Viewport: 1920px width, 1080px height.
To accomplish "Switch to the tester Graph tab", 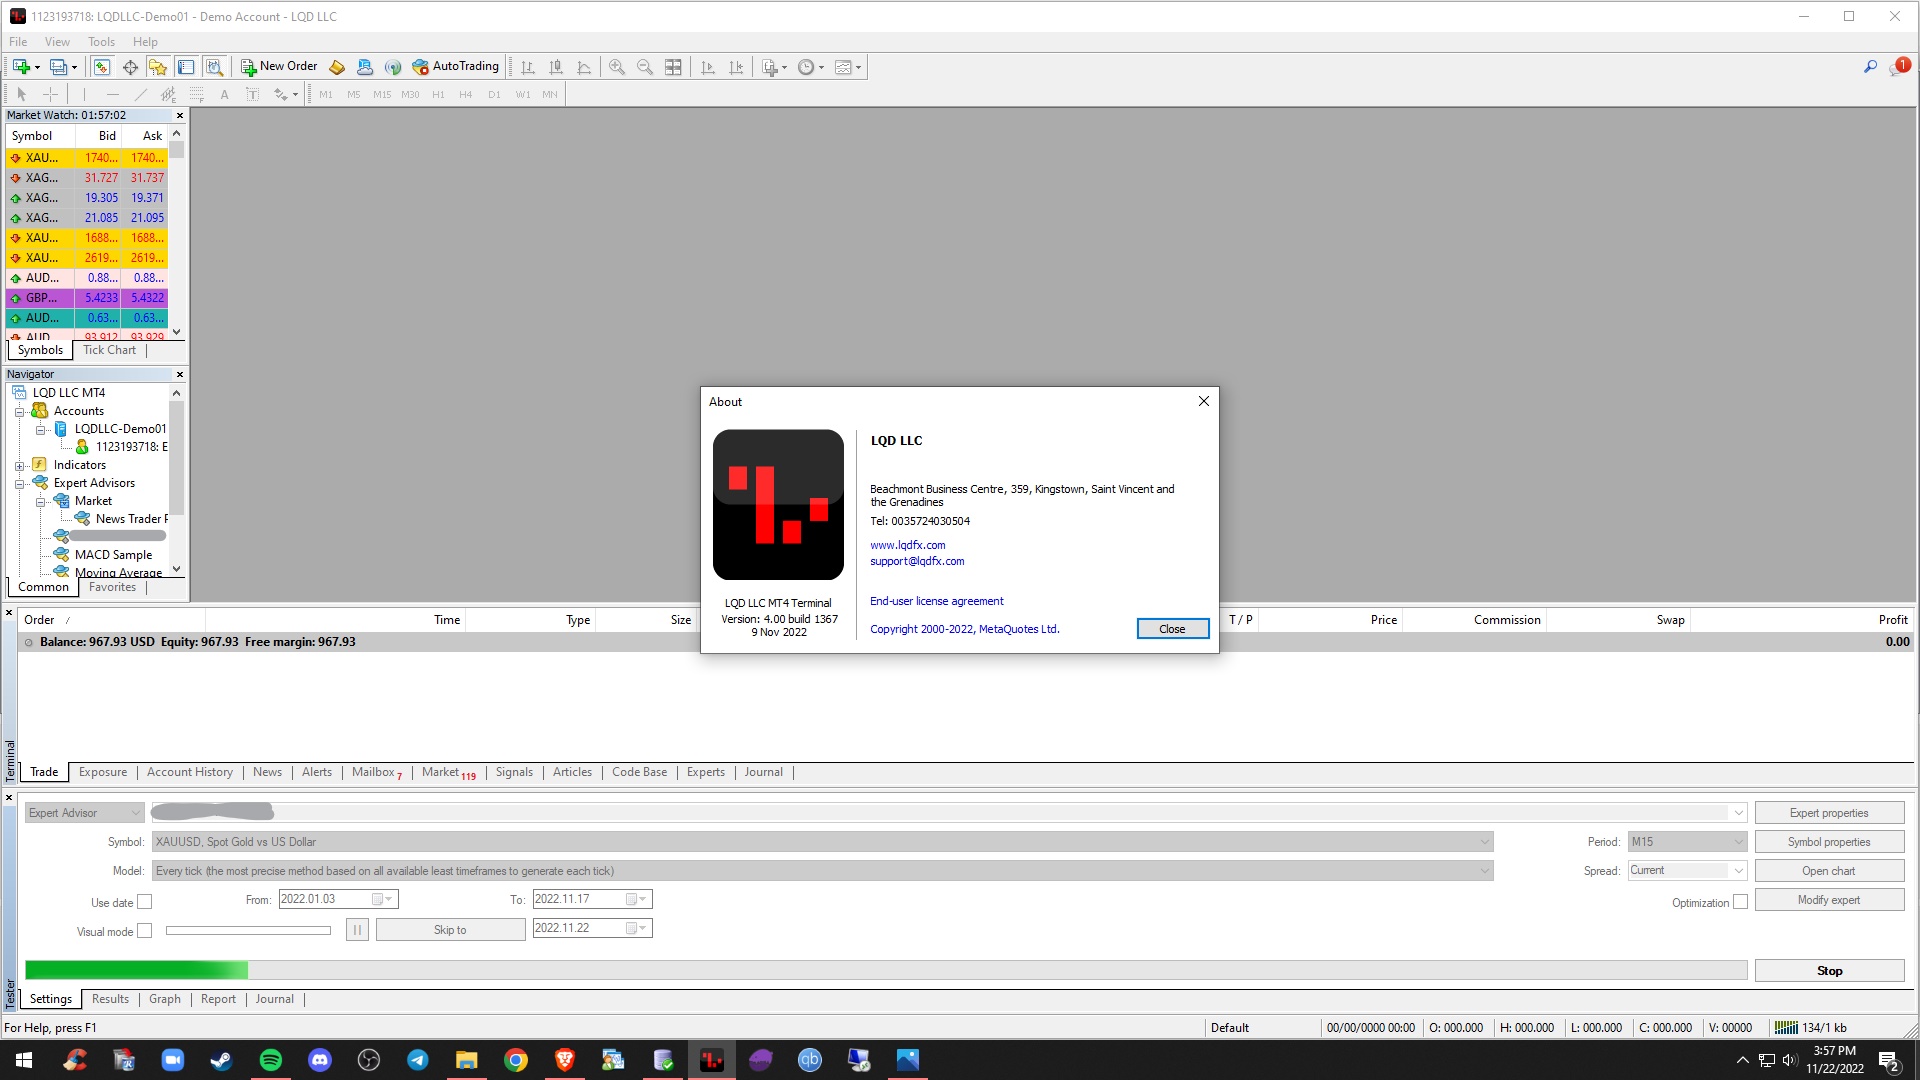I will pyautogui.click(x=165, y=999).
